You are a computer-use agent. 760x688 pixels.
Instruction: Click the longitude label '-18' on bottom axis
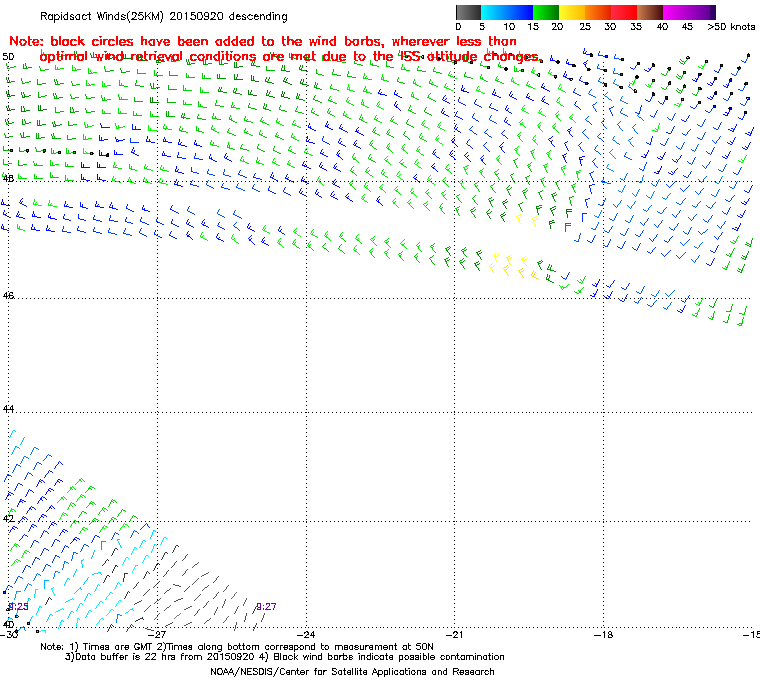tap(603, 634)
